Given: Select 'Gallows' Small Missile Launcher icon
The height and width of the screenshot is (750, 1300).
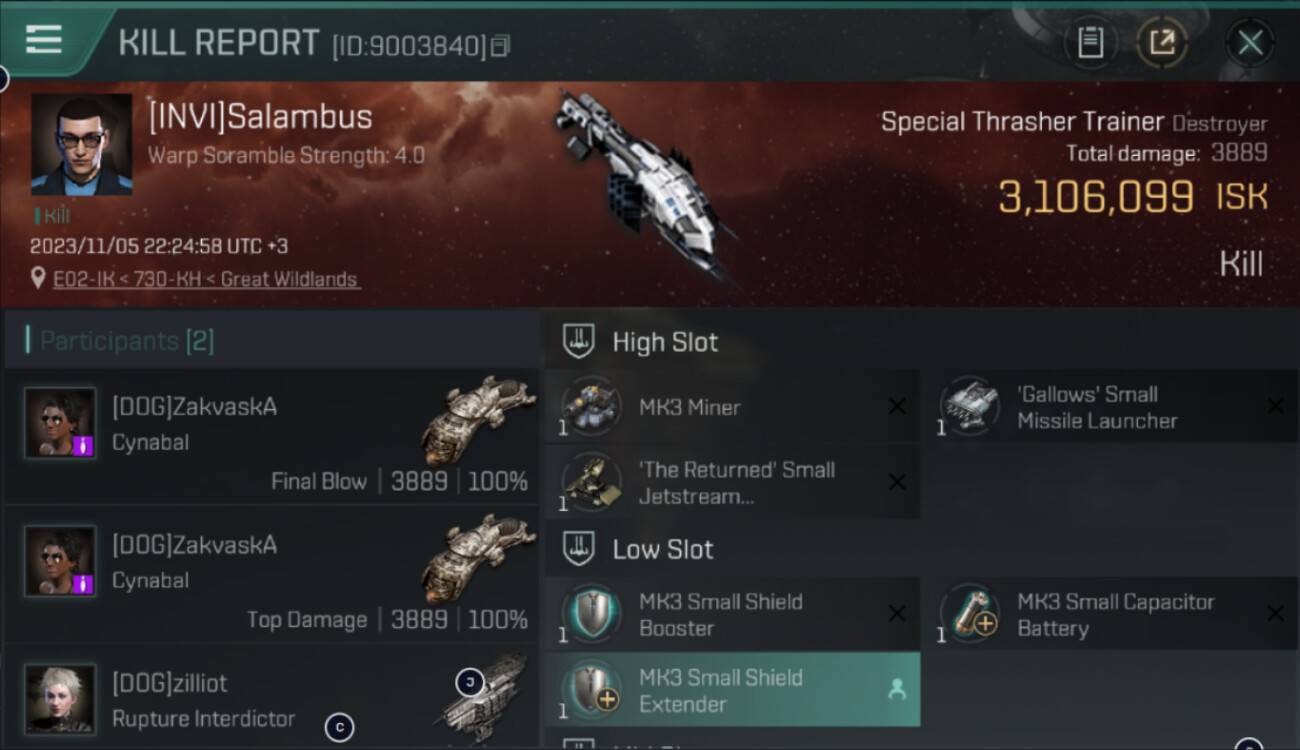Looking at the screenshot, I should [x=970, y=407].
